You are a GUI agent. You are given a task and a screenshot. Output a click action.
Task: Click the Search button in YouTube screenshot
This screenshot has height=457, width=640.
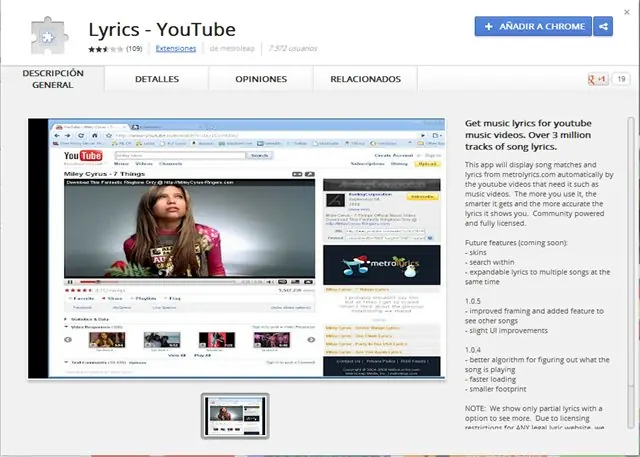click(x=260, y=155)
